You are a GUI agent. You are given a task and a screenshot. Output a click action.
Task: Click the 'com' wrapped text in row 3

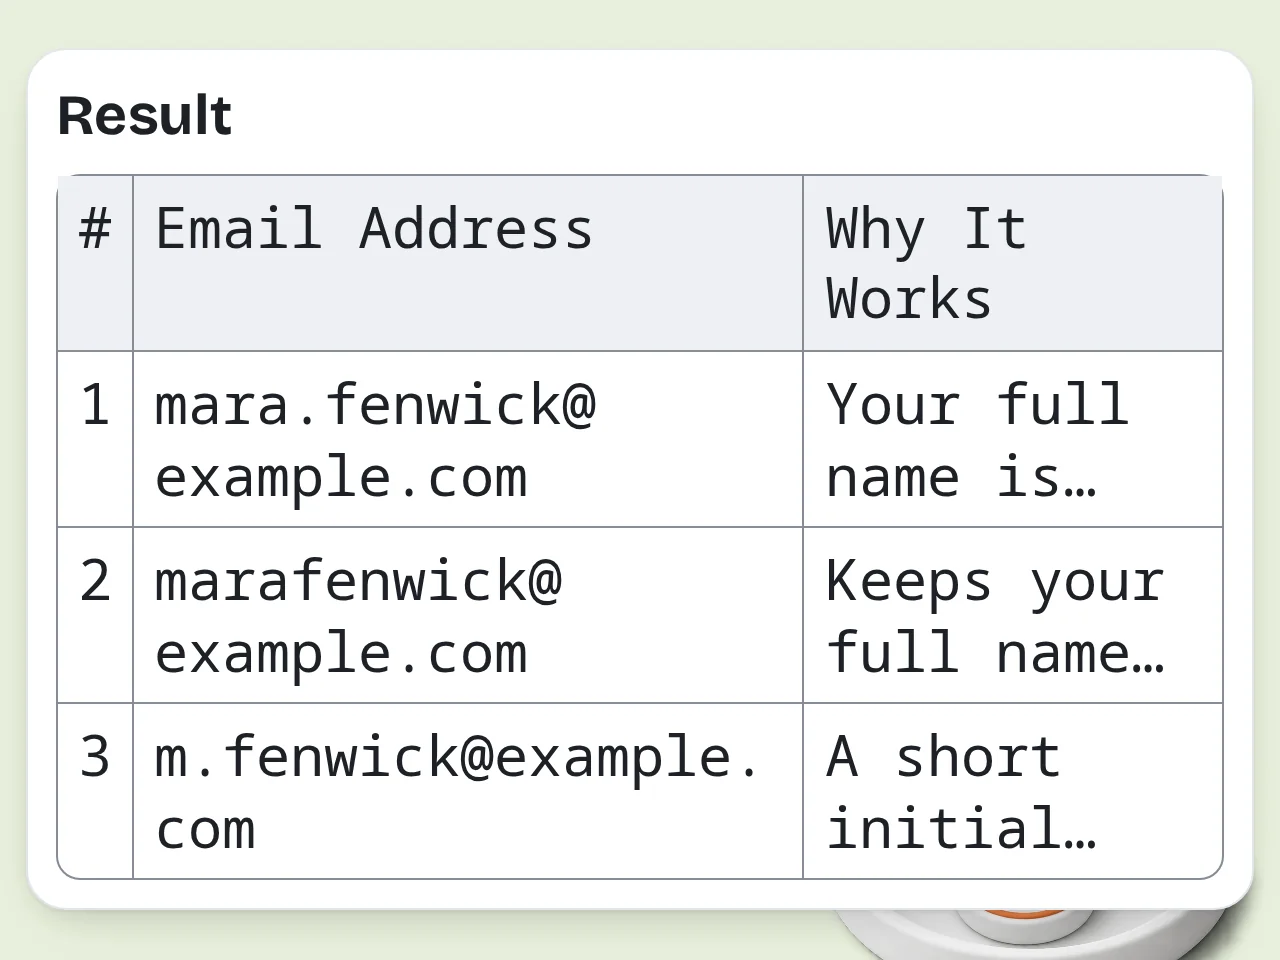point(205,830)
